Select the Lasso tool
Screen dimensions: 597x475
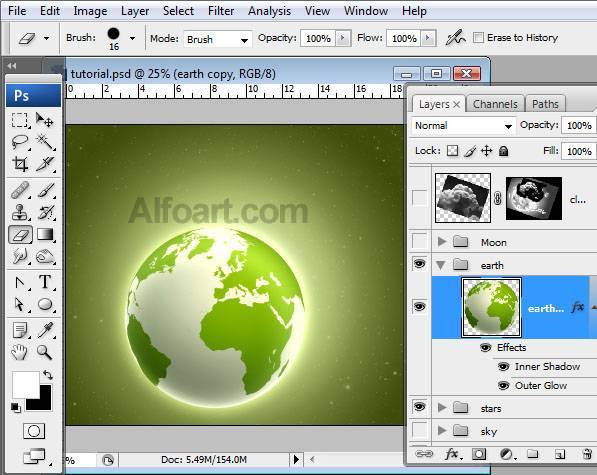pos(20,142)
